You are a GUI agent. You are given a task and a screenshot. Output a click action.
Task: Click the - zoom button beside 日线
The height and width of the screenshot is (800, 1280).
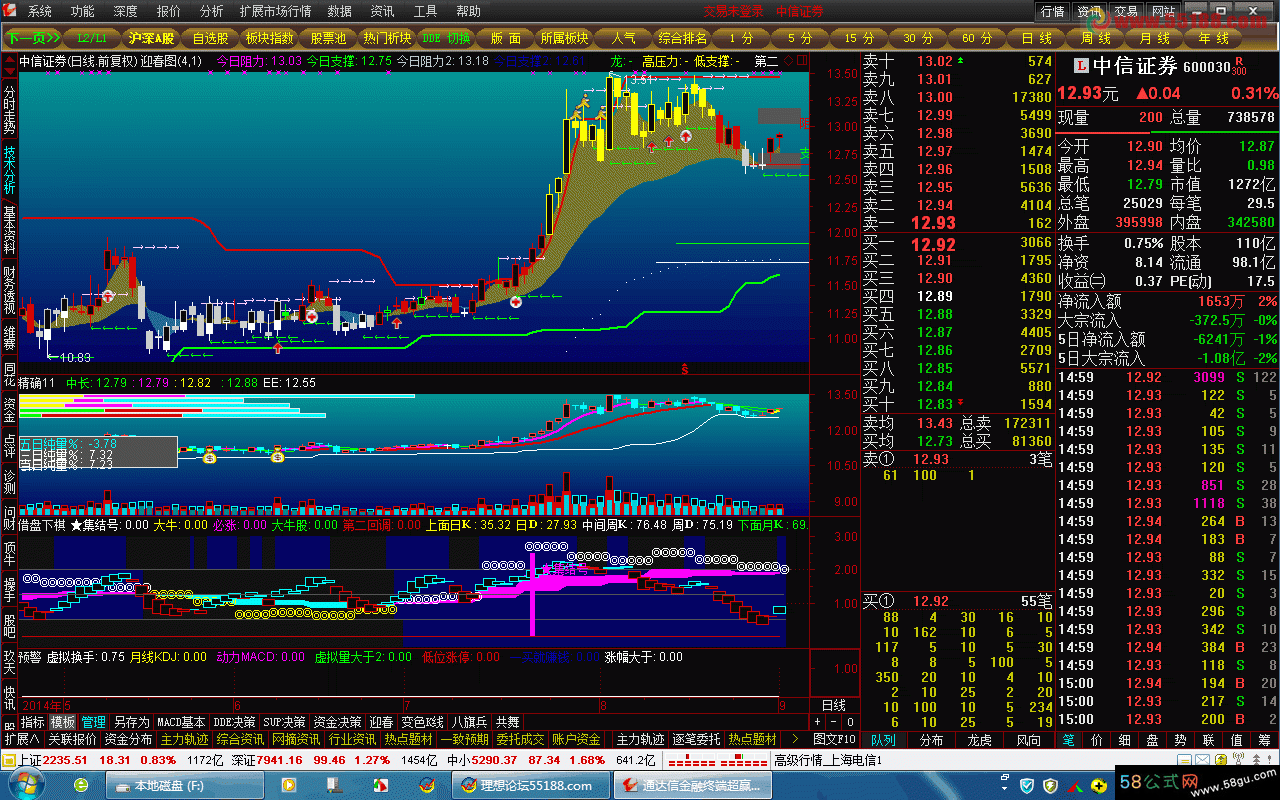tap(833, 721)
